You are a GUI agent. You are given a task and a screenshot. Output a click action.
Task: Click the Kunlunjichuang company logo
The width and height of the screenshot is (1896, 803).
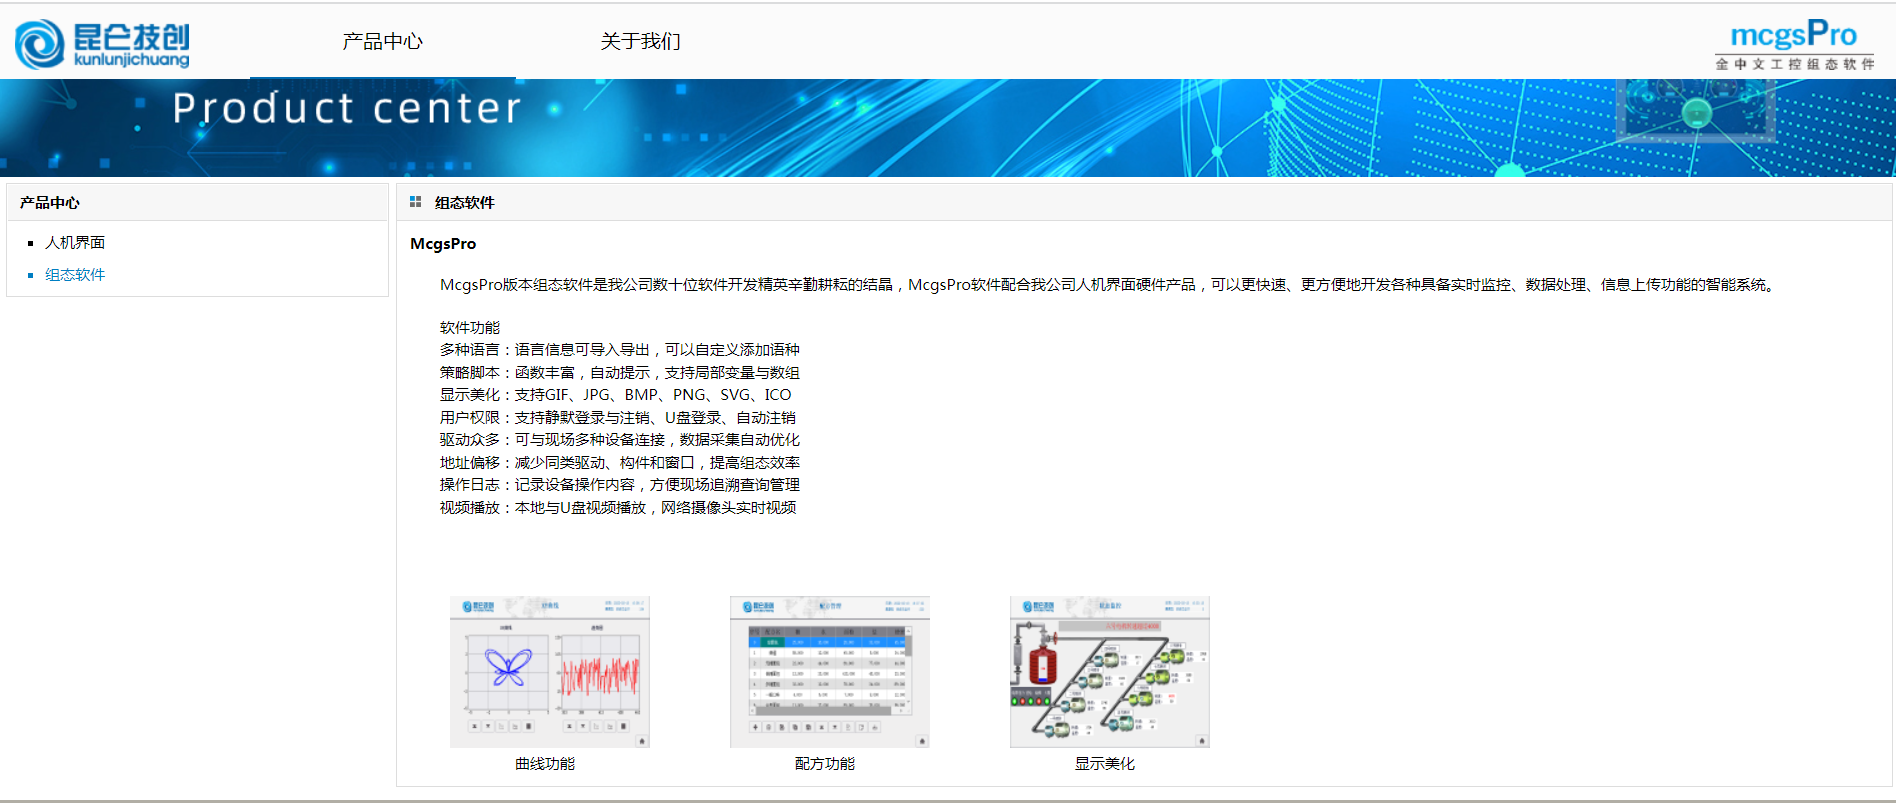pos(102,44)
